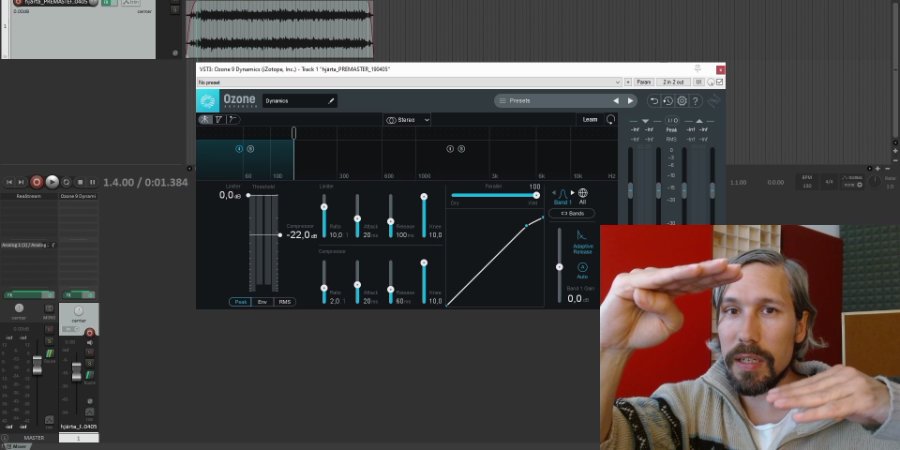Click the Limiter Ratio slider
Image resolution: width=900 pixels, height=450 pixels.
pos(324,216)
